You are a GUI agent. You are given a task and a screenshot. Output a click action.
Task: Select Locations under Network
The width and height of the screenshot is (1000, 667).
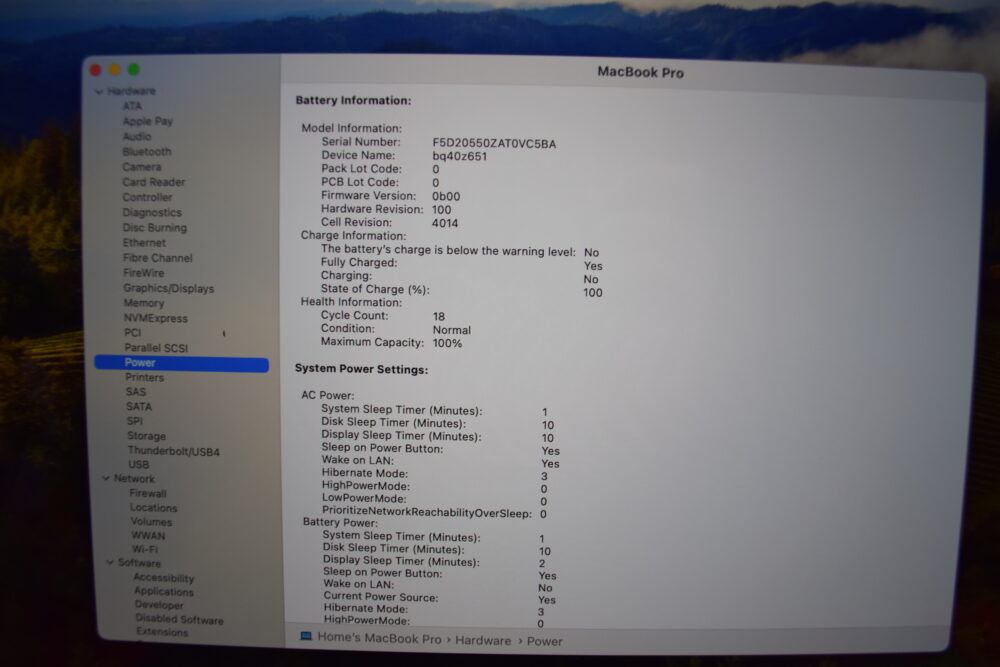[x=154, y=508]
